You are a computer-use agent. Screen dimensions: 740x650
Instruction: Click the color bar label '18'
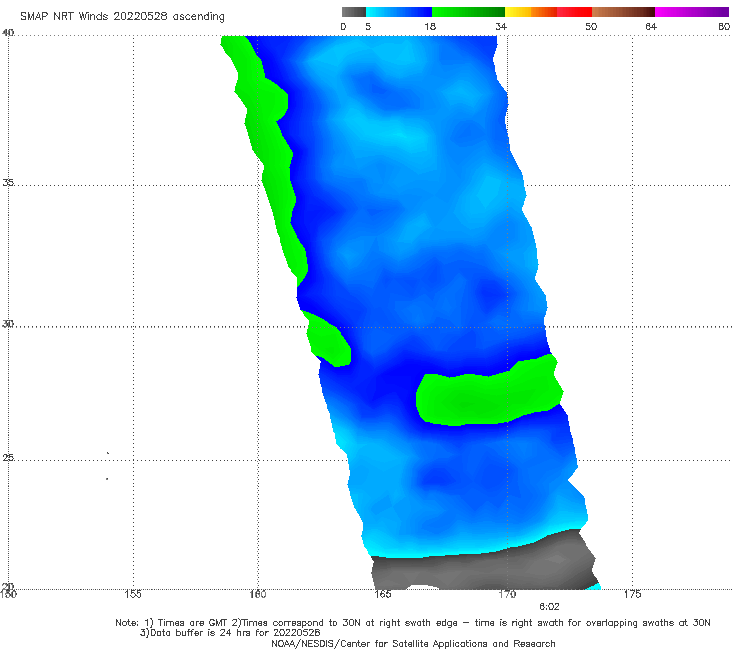430,26
